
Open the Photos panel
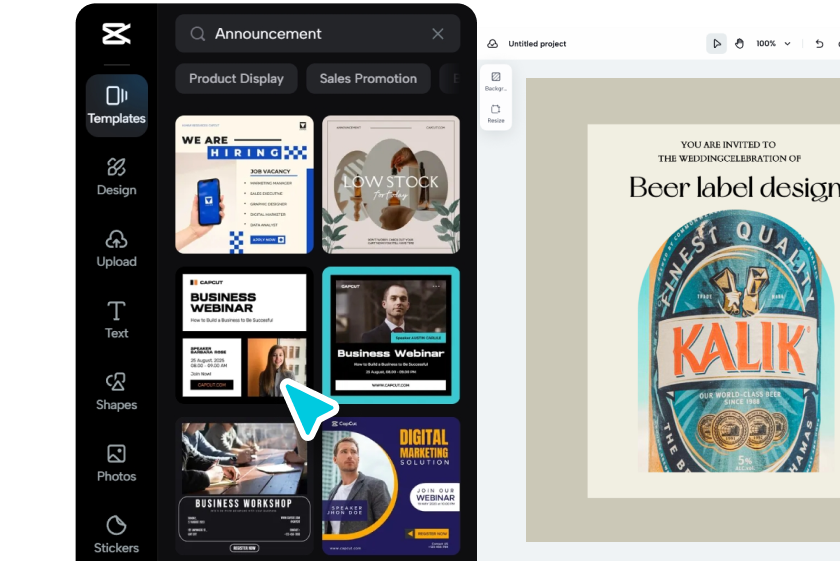point(116,464)
